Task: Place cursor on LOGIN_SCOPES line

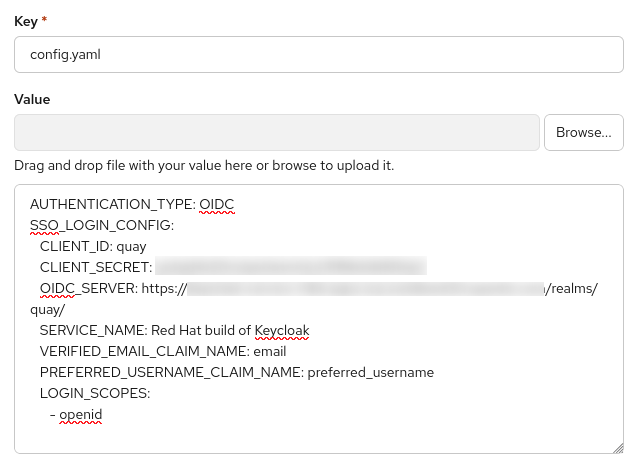Action: [95, 393]
